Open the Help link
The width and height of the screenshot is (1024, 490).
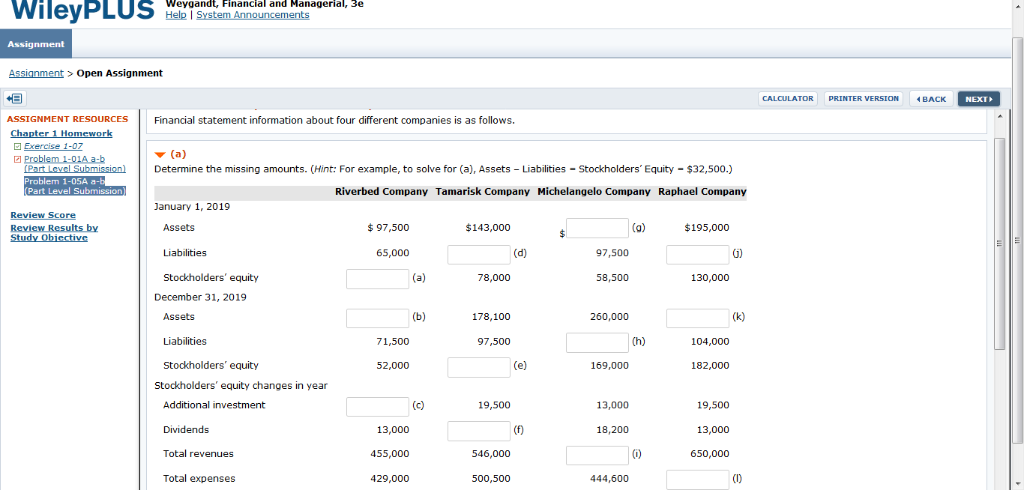click(x=176, y=14)
